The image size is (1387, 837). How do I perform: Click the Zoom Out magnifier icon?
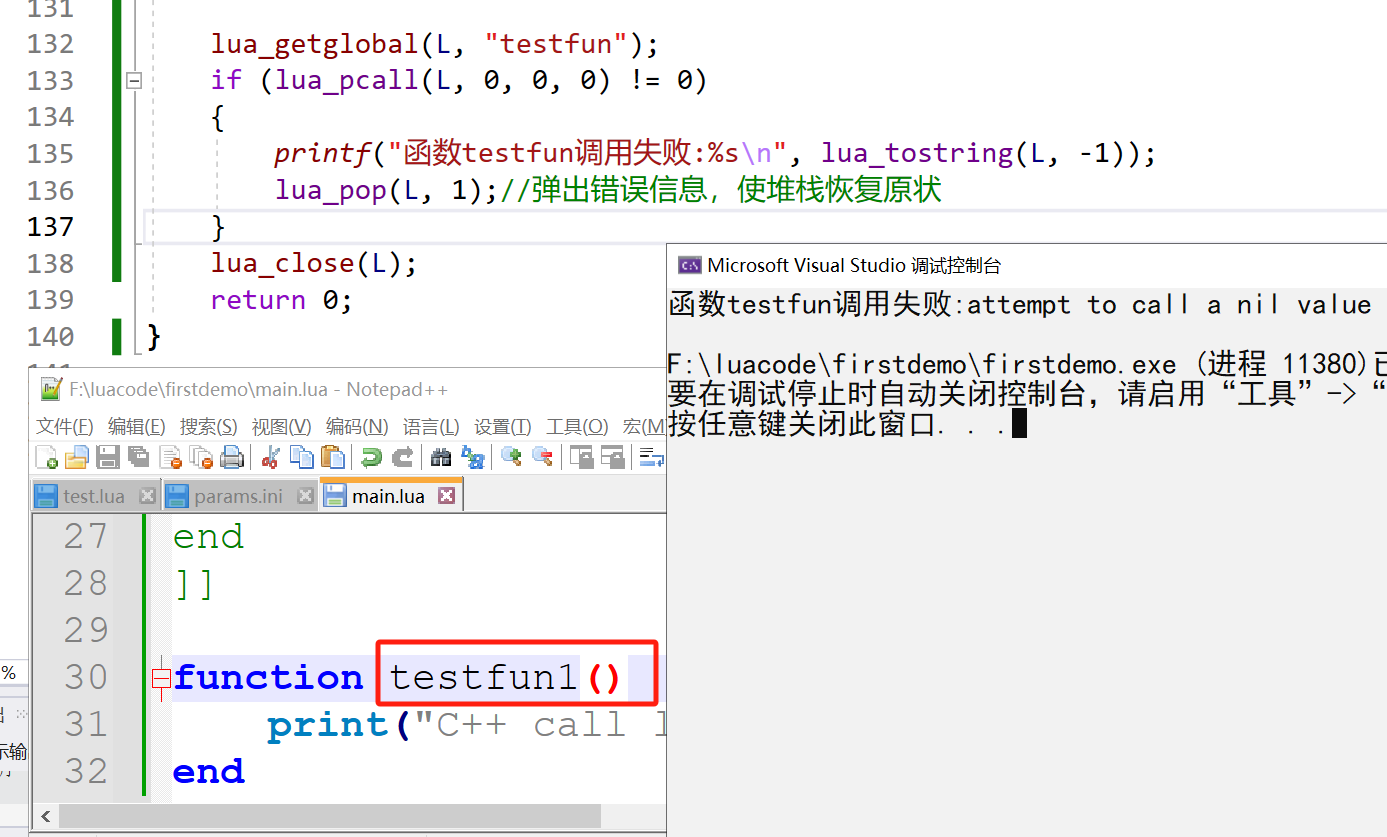tap(543, 457)
